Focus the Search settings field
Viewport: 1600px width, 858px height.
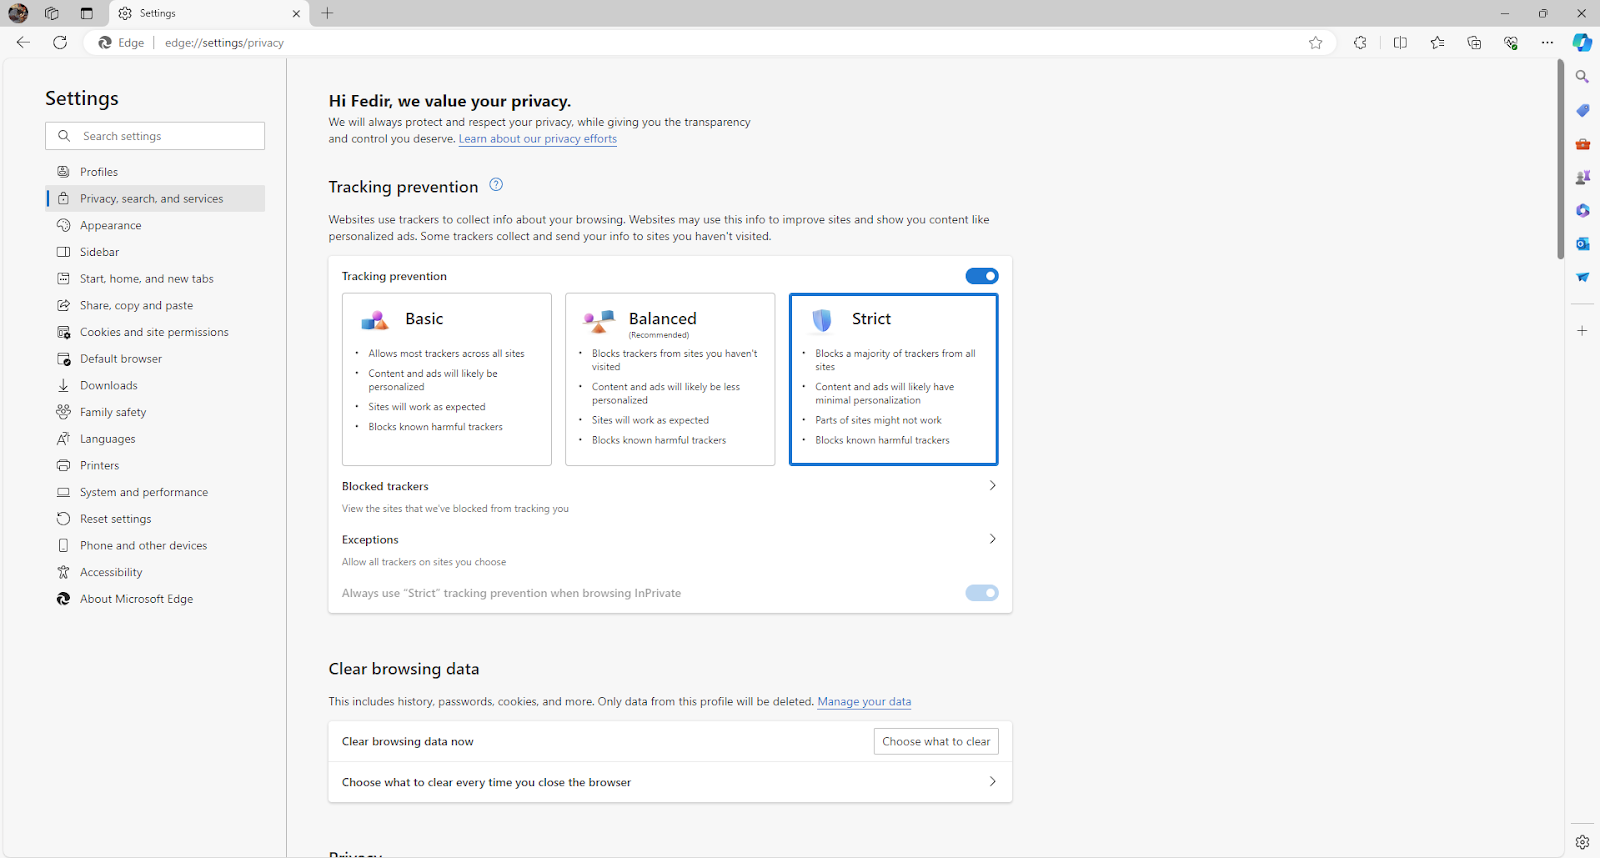pos(155,136)
